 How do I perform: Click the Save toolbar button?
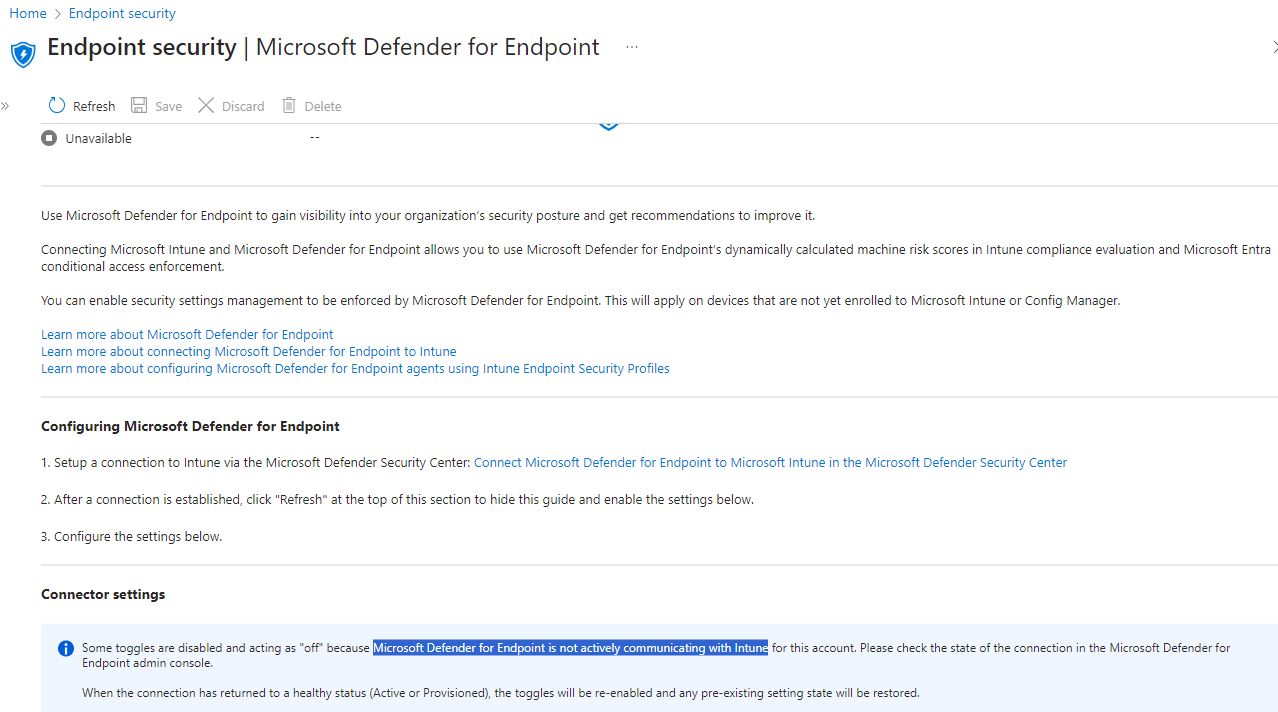click(157, 106)
